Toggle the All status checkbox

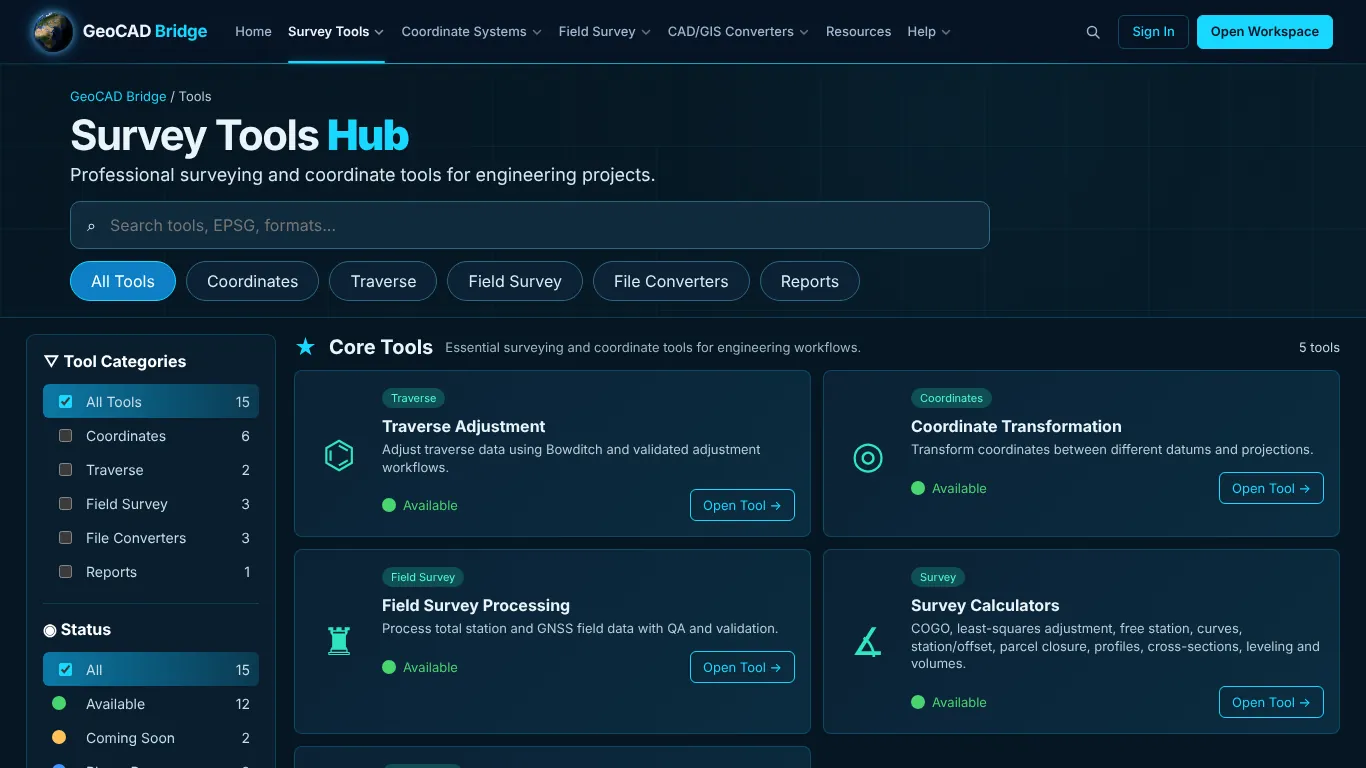[66, 670]
